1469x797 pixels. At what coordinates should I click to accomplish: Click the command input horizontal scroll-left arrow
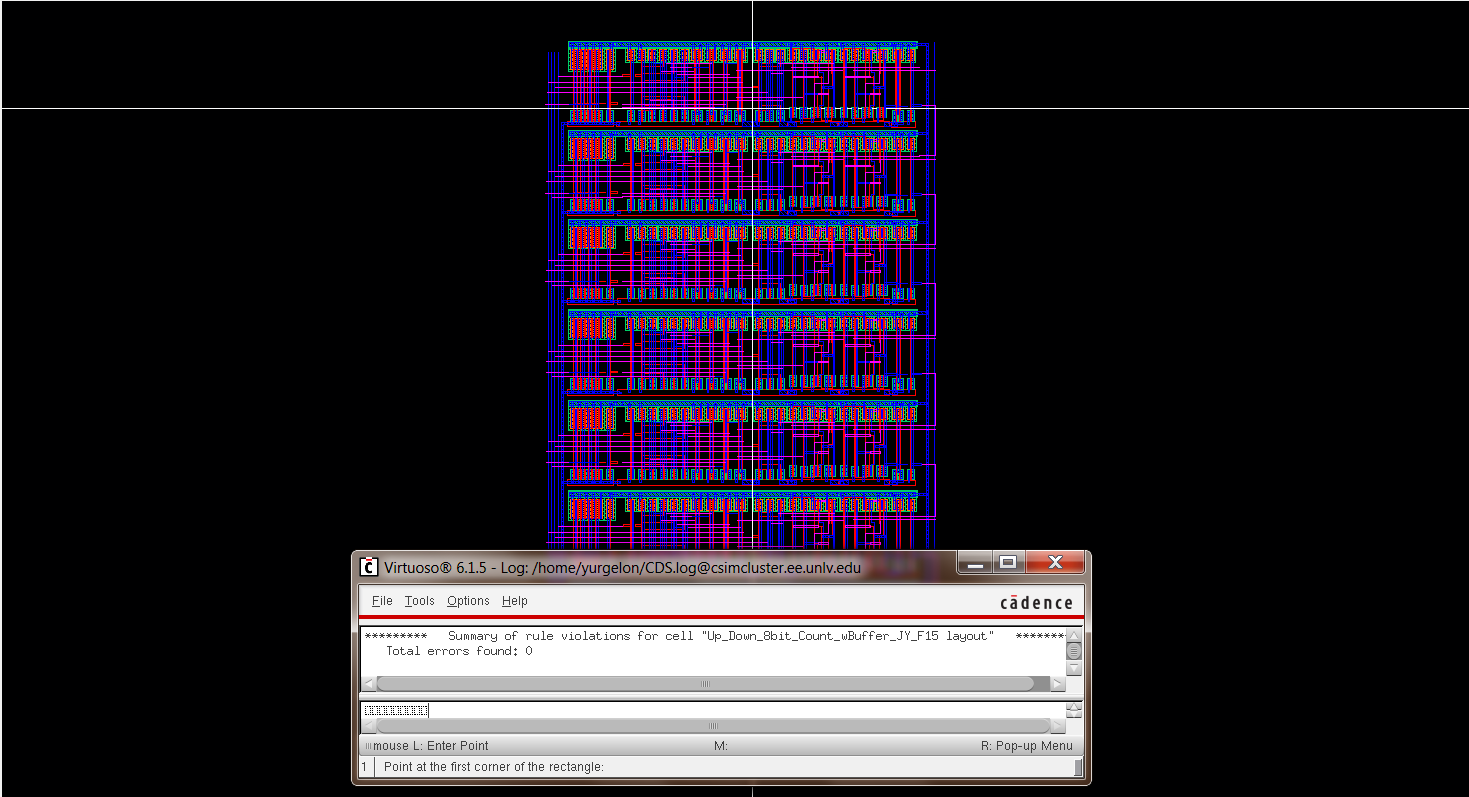[x=368, y=726]
